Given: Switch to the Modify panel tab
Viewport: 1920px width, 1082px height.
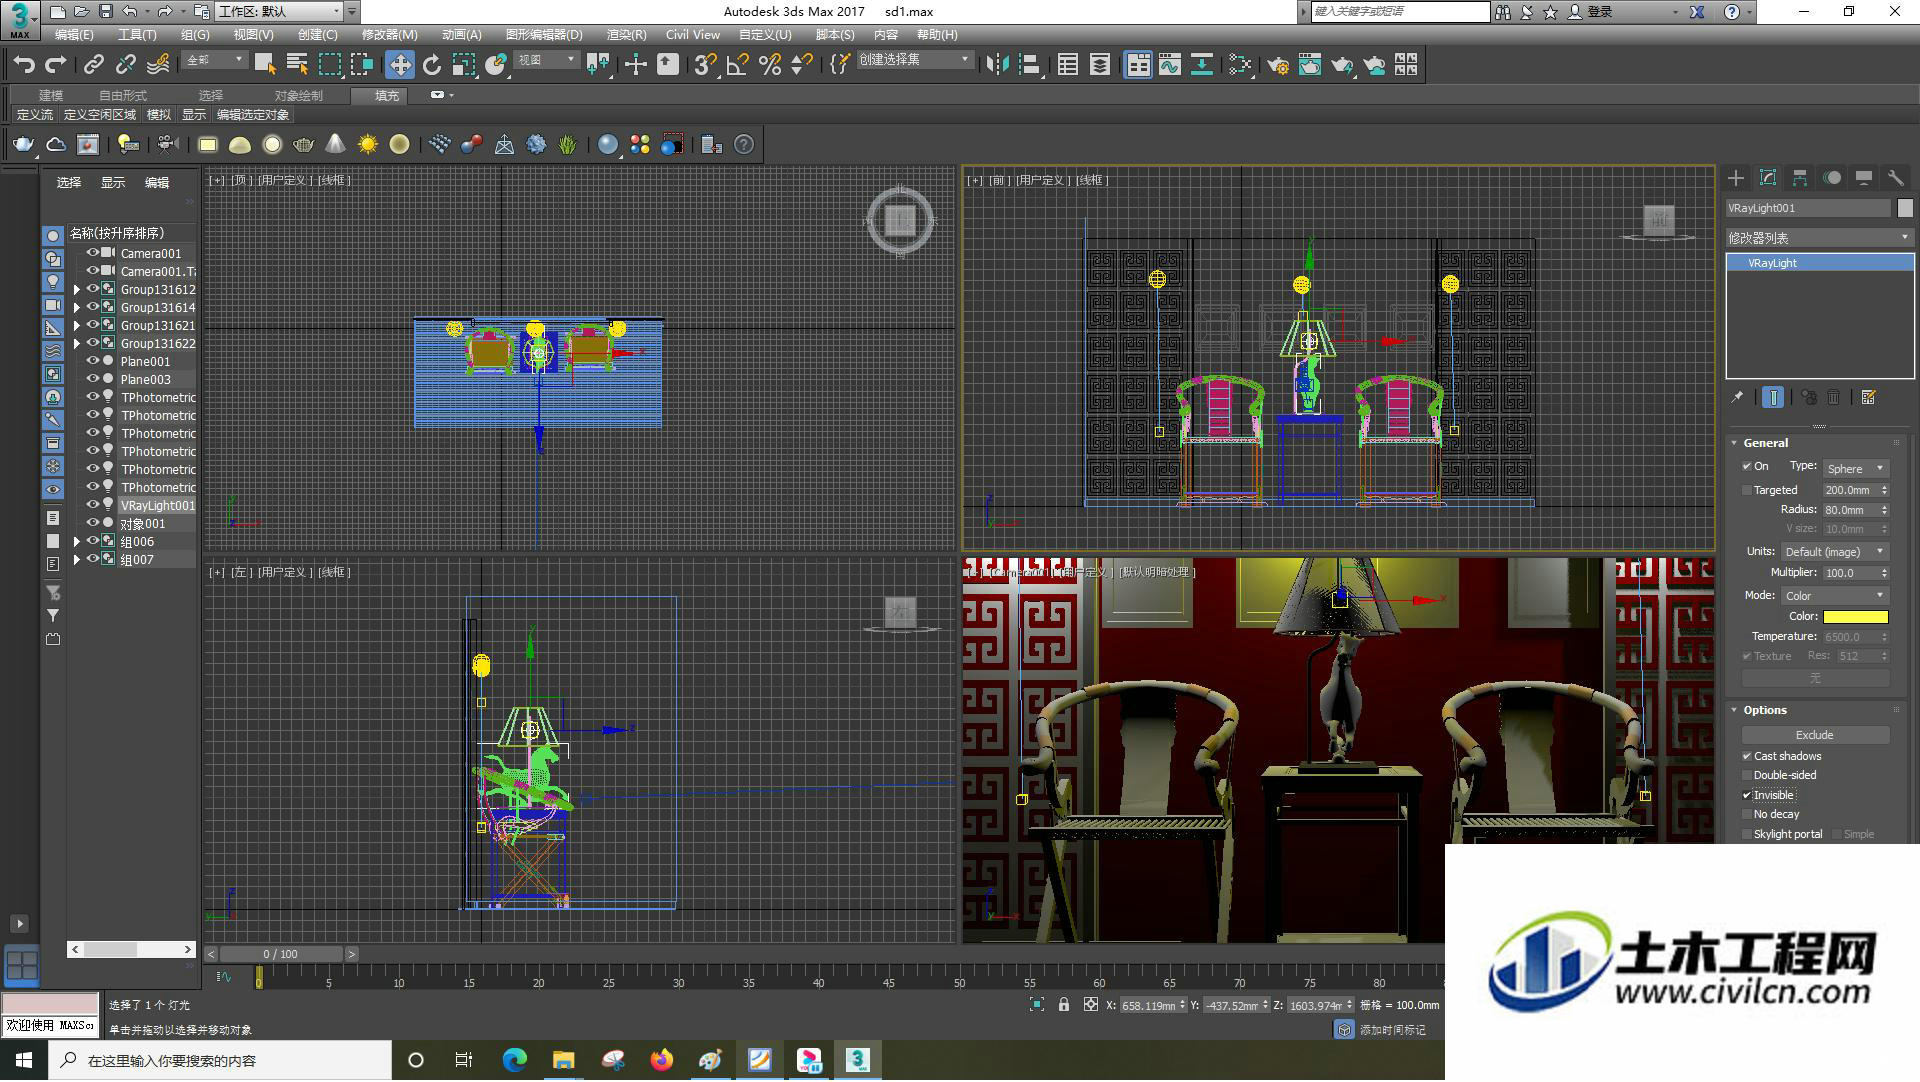Looking at the screenshot, I should coord(1768,178).
